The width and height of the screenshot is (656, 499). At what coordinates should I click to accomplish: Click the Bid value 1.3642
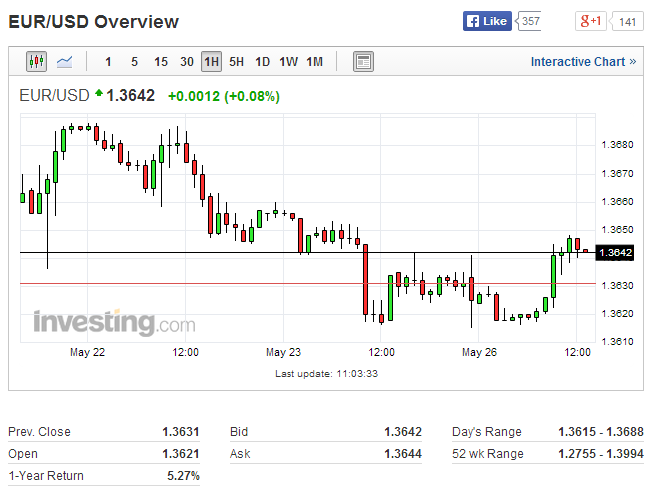coord(403,432)
